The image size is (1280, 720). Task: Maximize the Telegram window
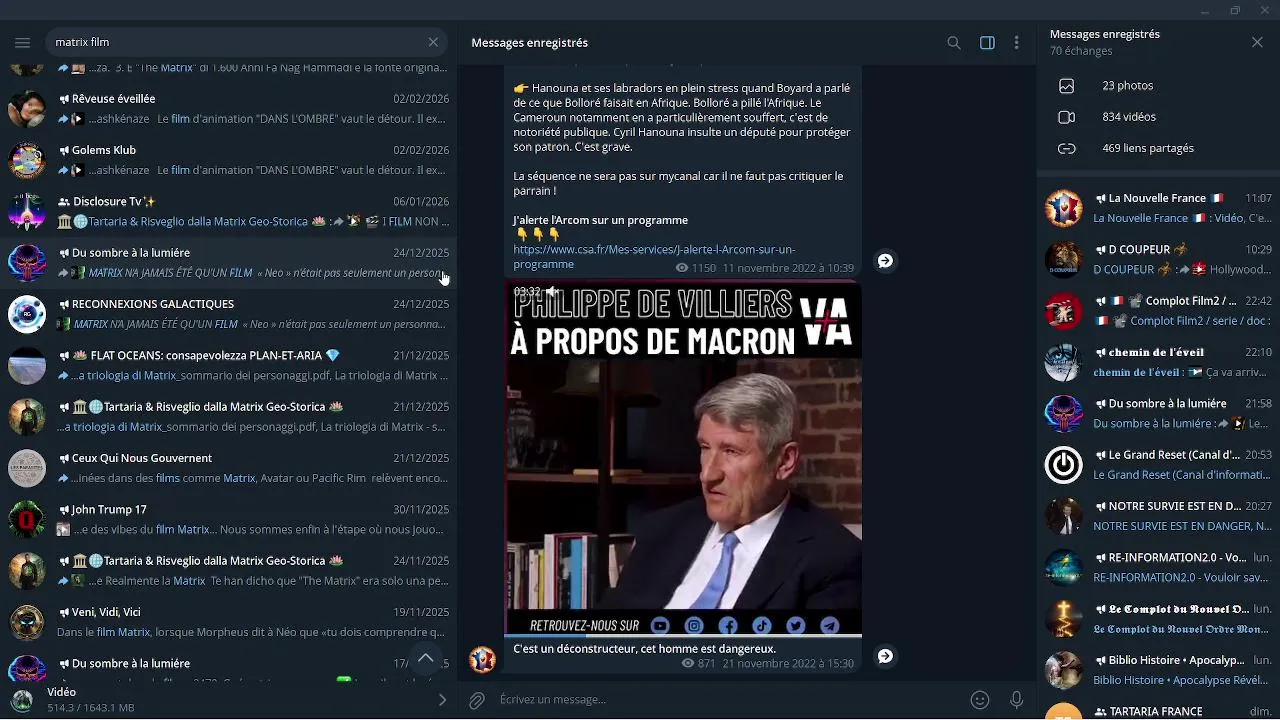point(1235,10)
